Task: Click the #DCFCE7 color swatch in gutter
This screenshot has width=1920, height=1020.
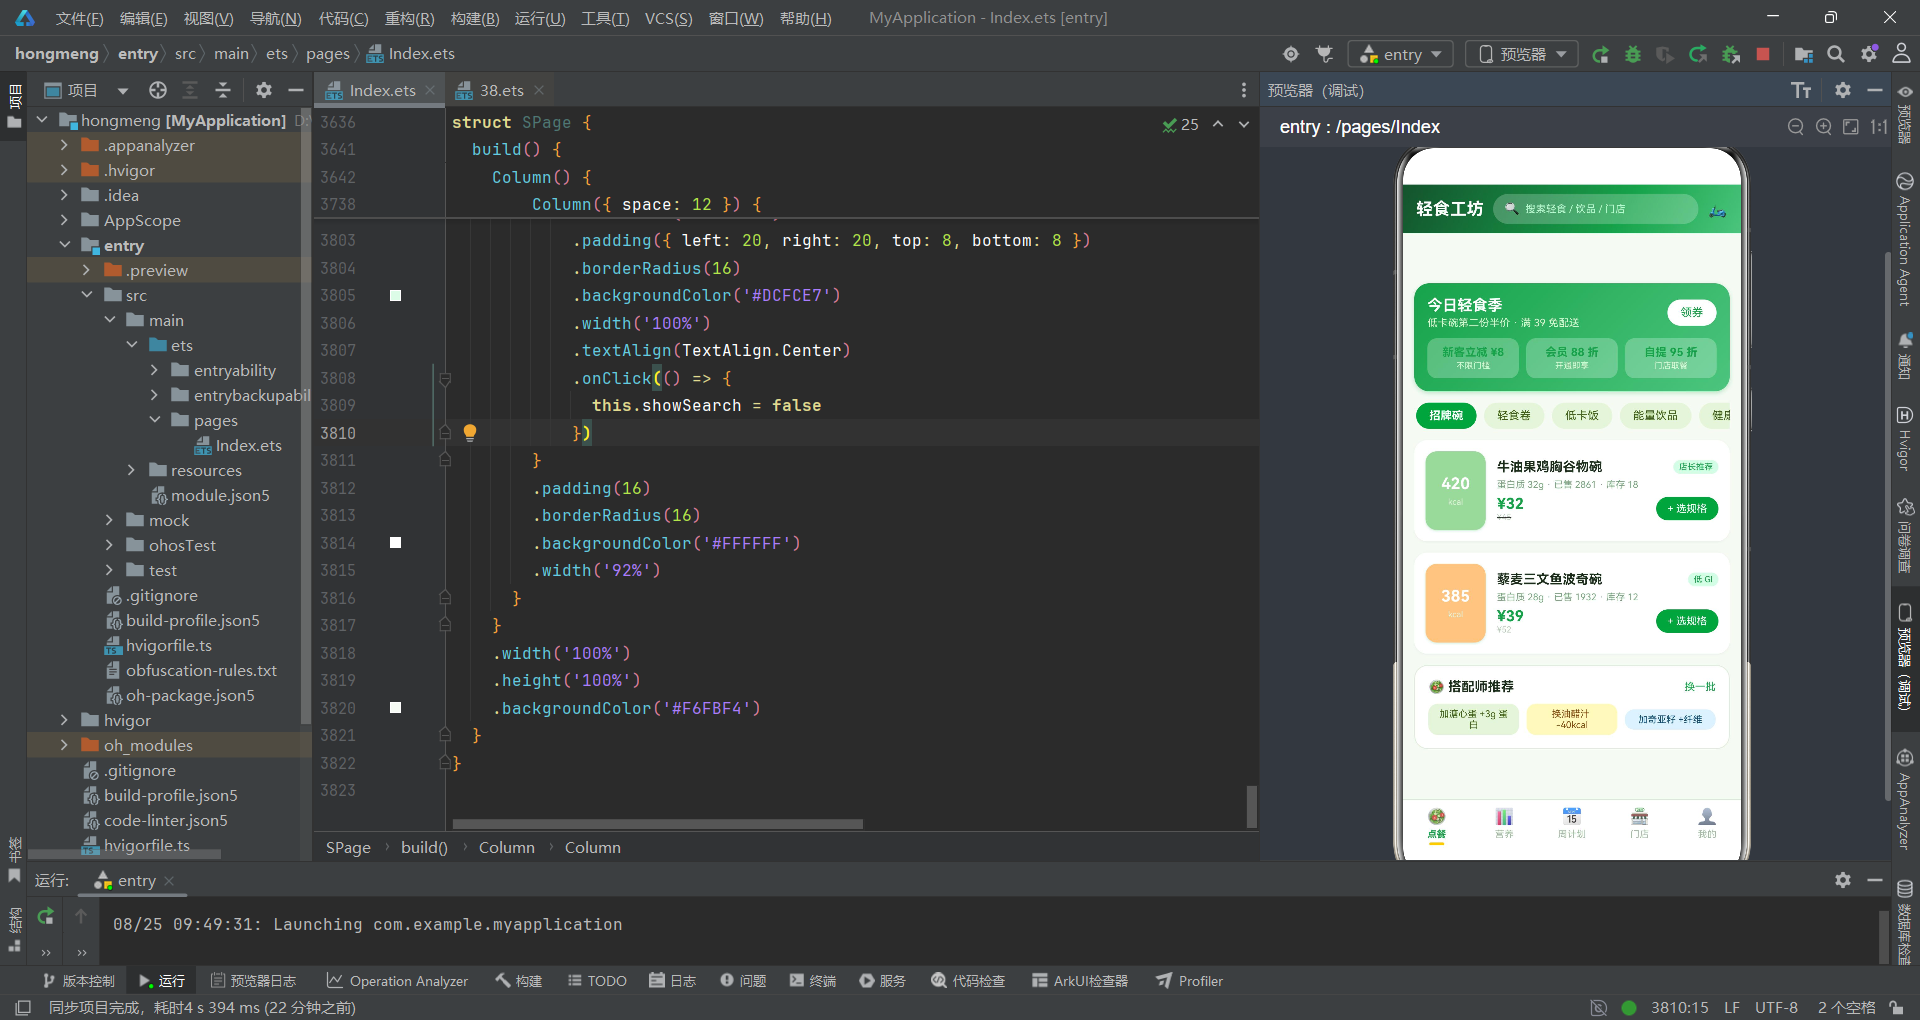Action: click(396, 295)
